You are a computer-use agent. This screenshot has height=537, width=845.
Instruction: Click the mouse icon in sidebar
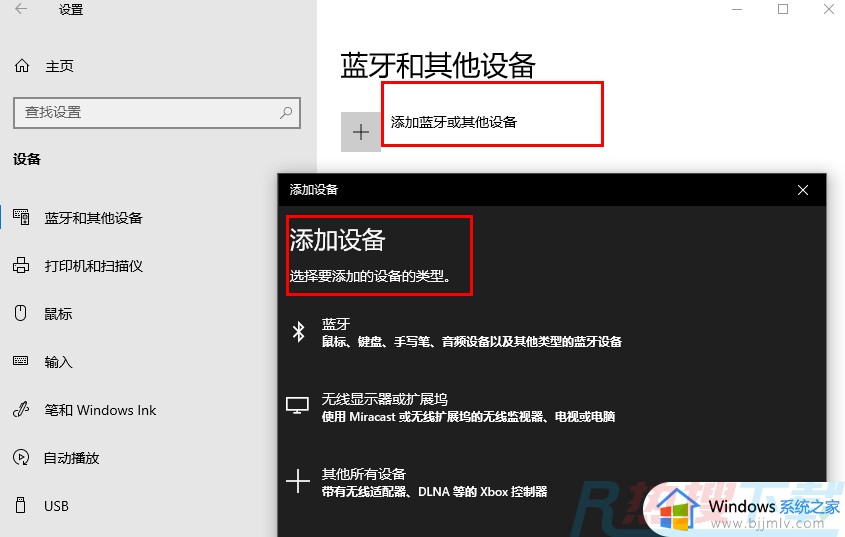(20, 313)
